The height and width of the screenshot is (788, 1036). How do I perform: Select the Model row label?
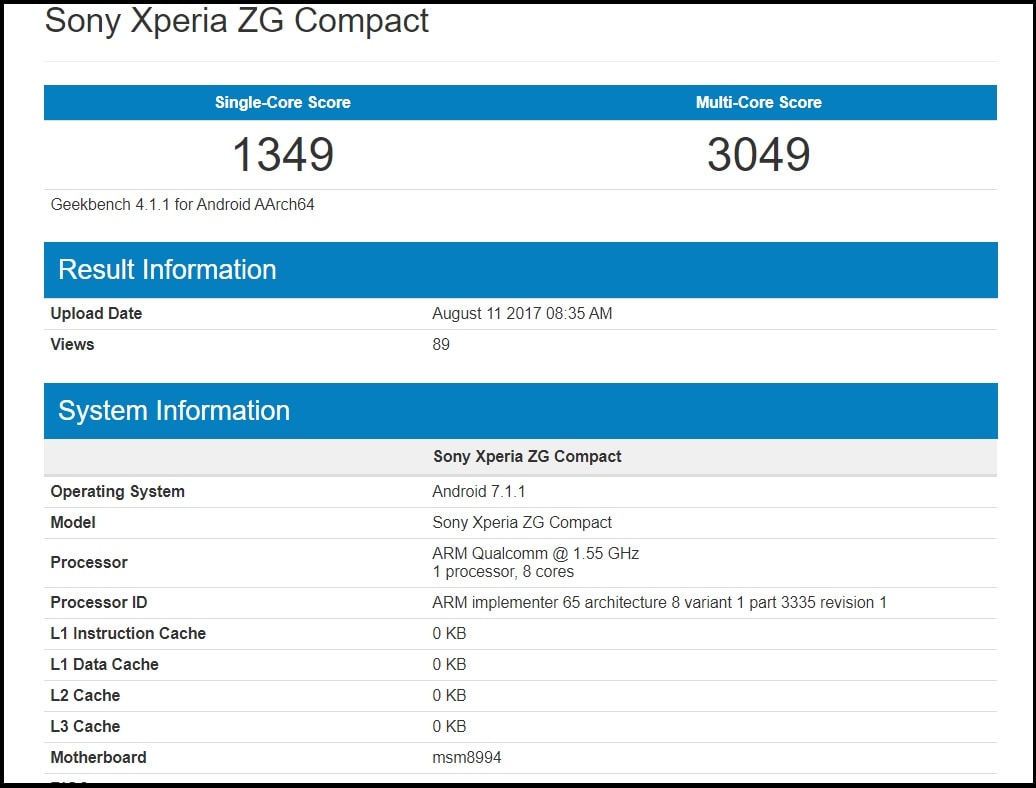(x=73, y=522)
